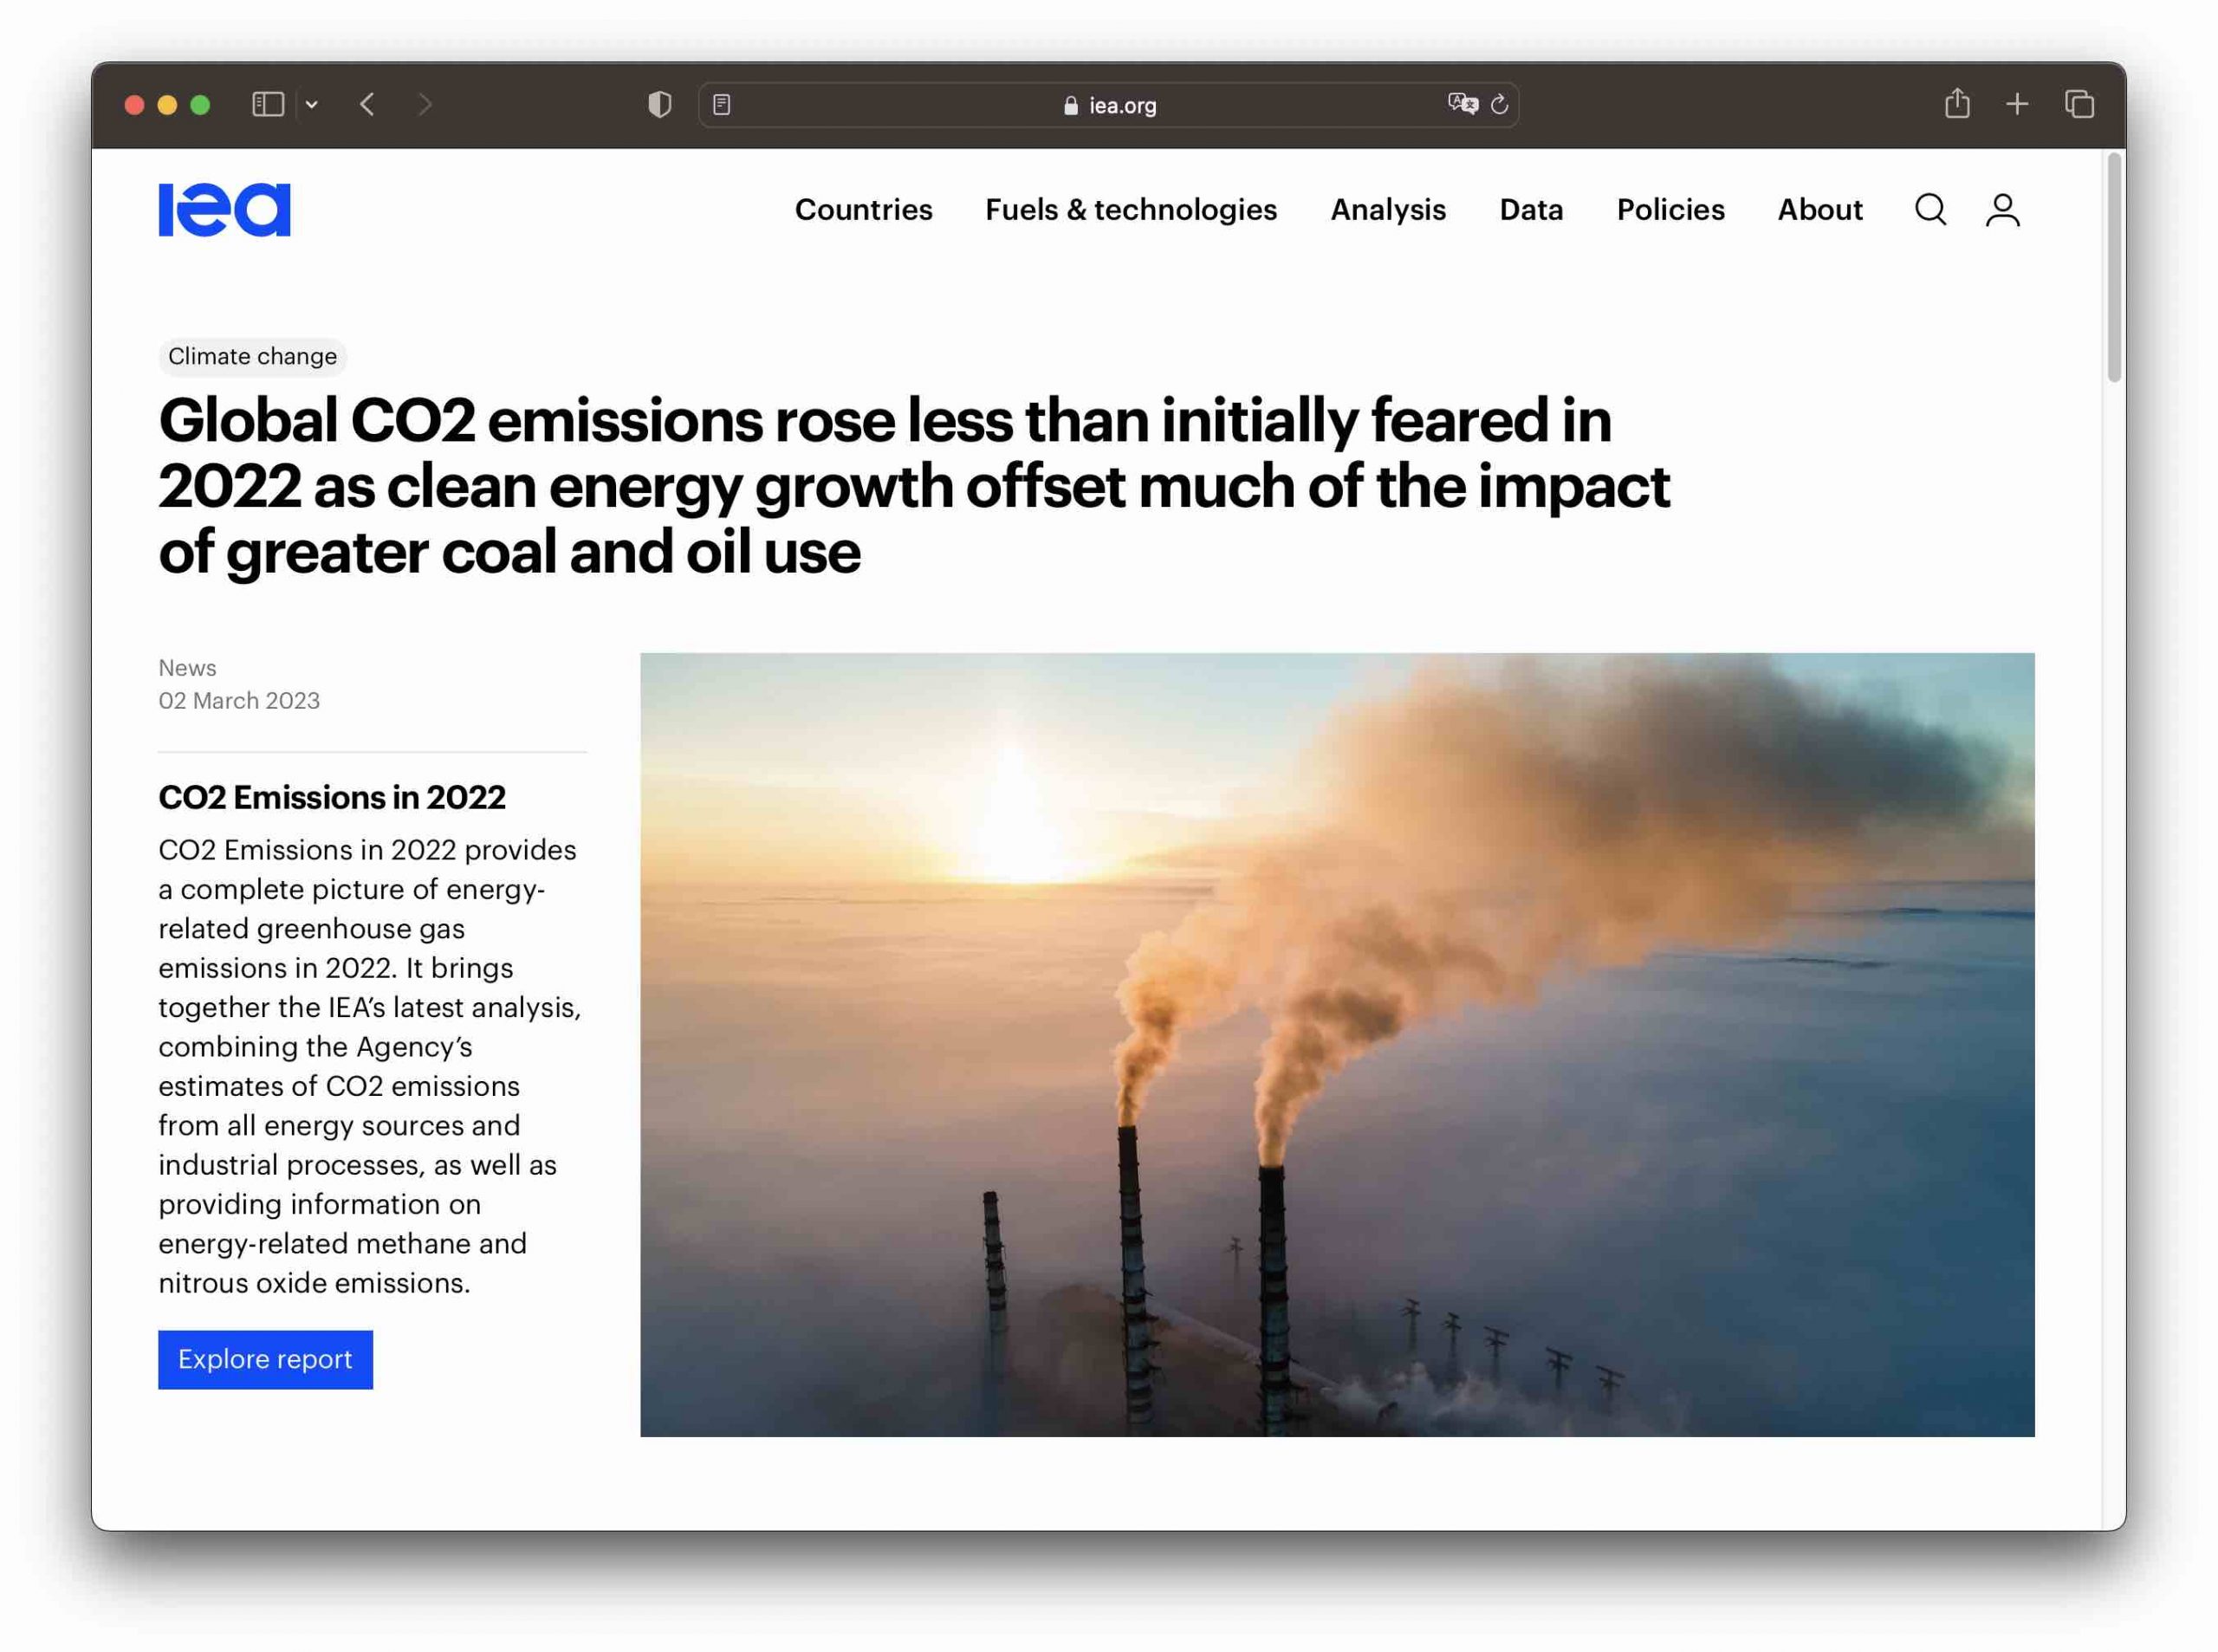Screen dimensions: 2218x1652
Task: Reload the page
Action: pyautogui.click(x=1499, y=105)
